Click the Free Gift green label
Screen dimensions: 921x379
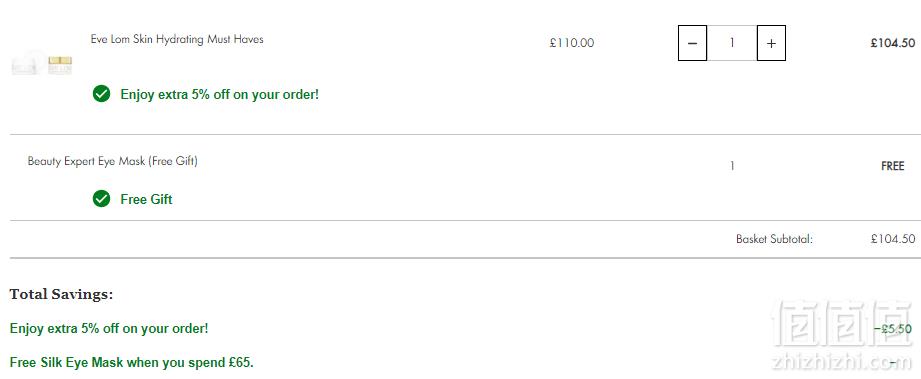(x=146, y=199)
